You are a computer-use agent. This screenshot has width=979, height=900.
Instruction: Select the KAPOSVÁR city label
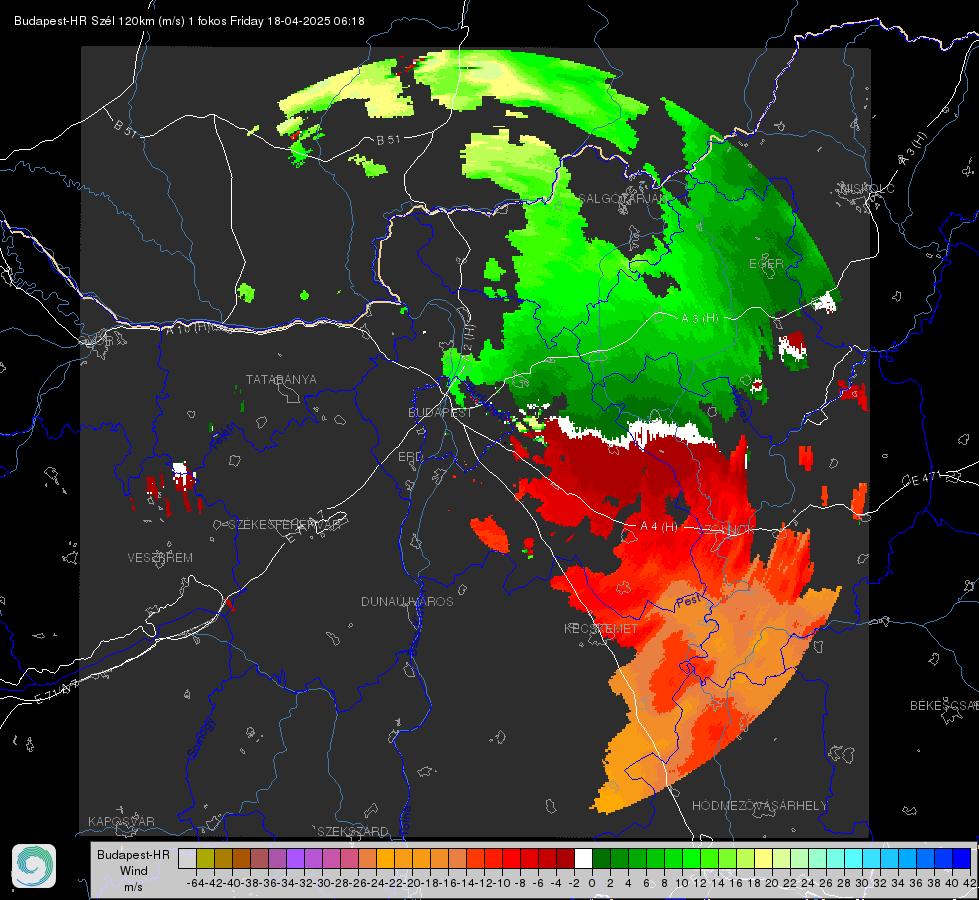121,821
